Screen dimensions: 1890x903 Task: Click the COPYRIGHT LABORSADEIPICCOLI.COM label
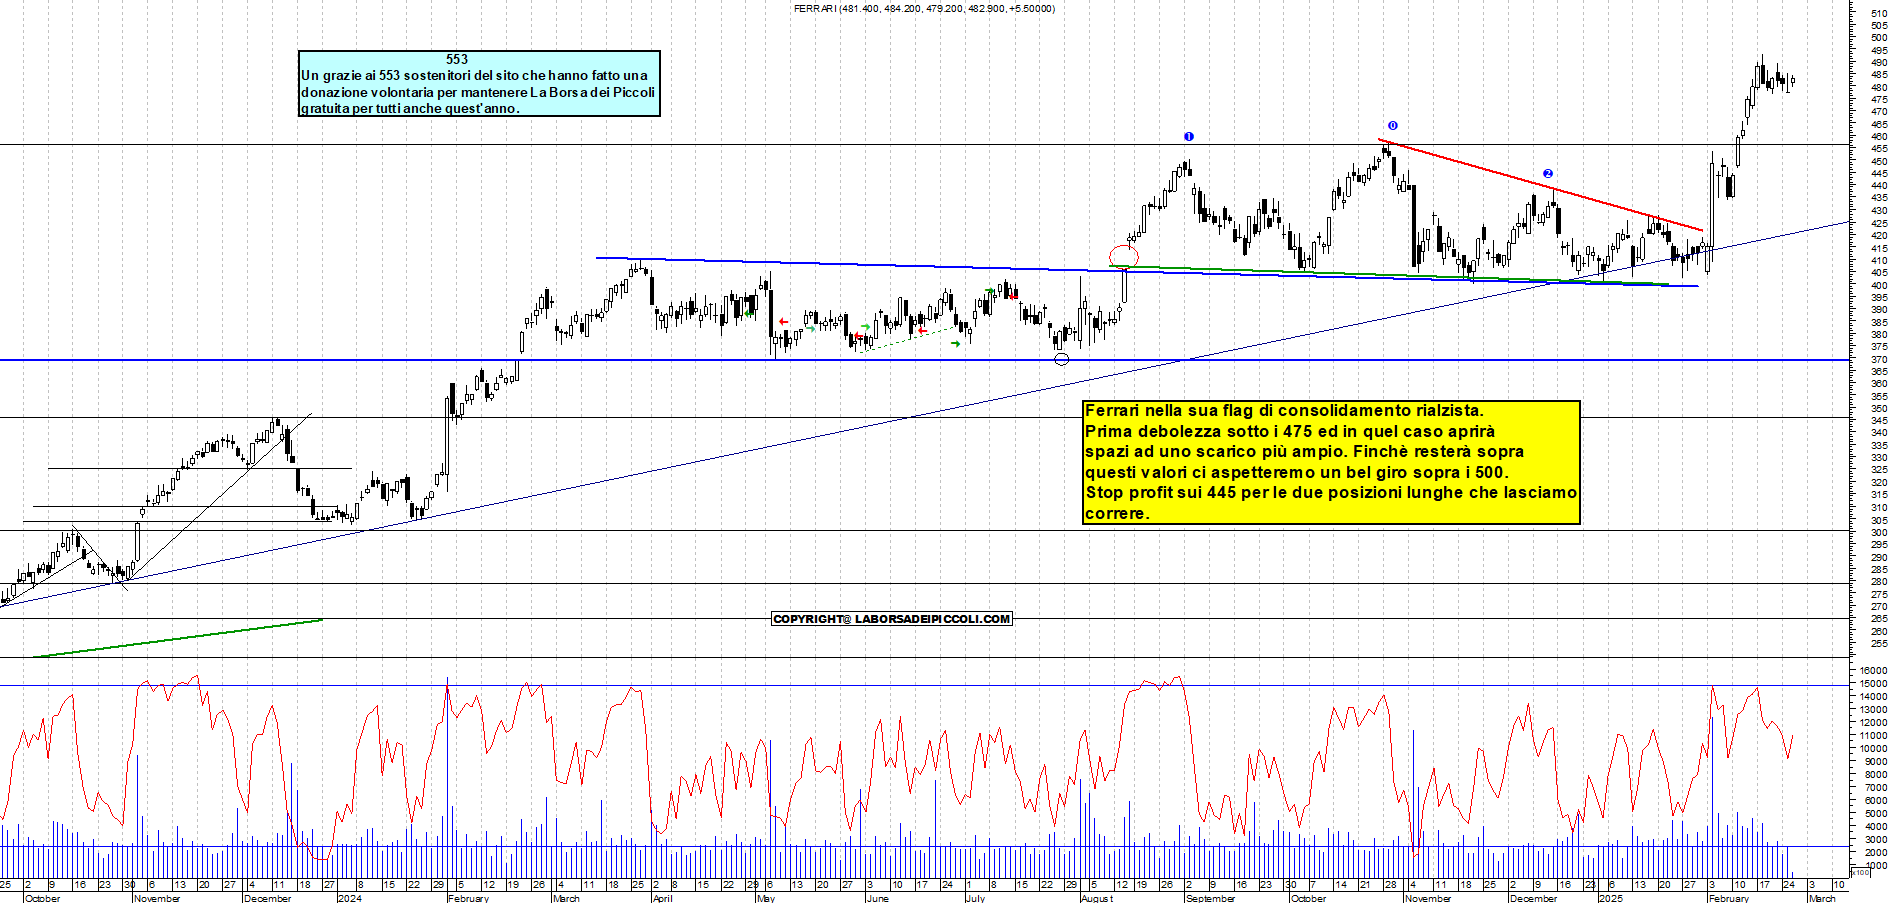coord(892,619)
